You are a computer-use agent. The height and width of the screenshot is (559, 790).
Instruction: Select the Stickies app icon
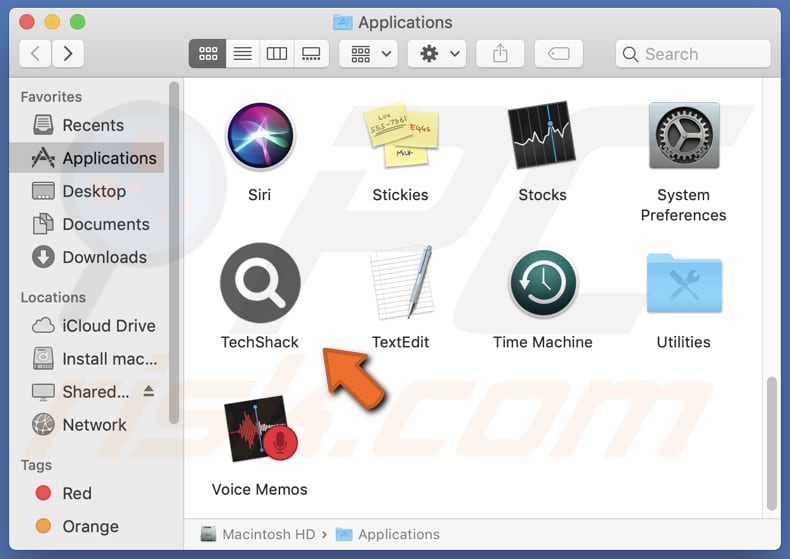pyautogui.click(x=401, y=135)
